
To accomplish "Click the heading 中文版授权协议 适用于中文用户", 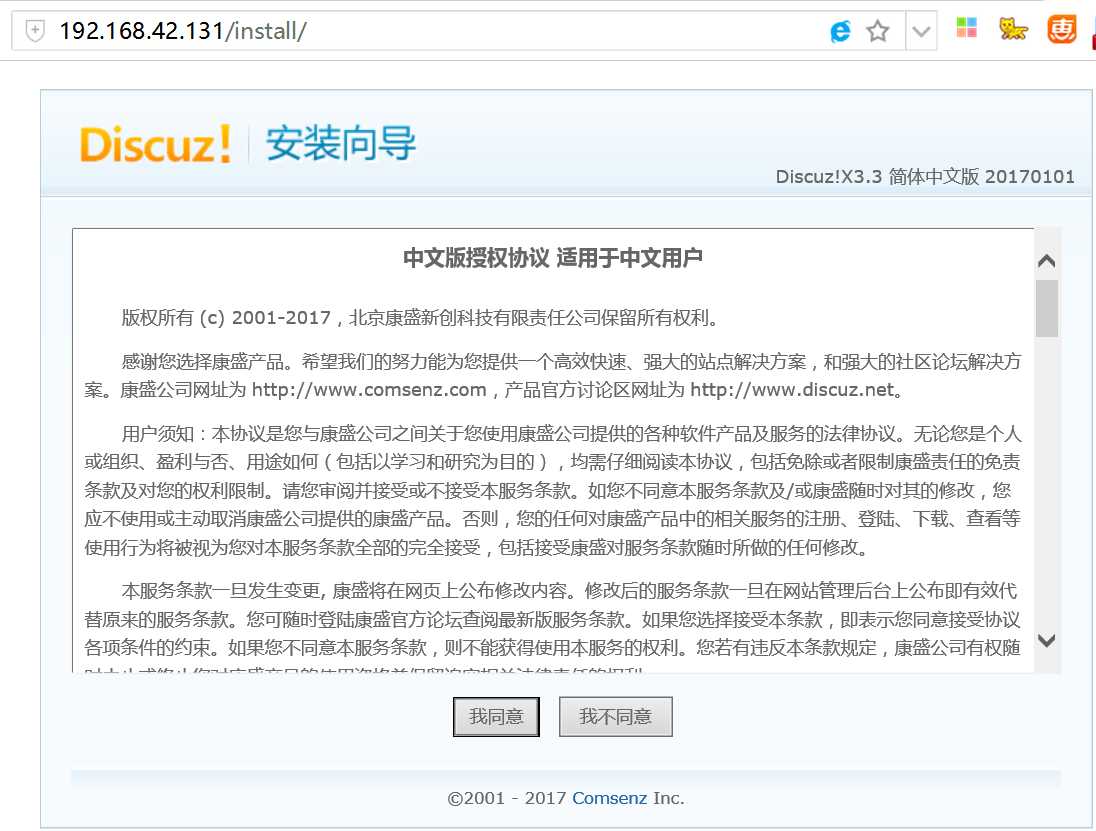I will (x=553, y=258).
